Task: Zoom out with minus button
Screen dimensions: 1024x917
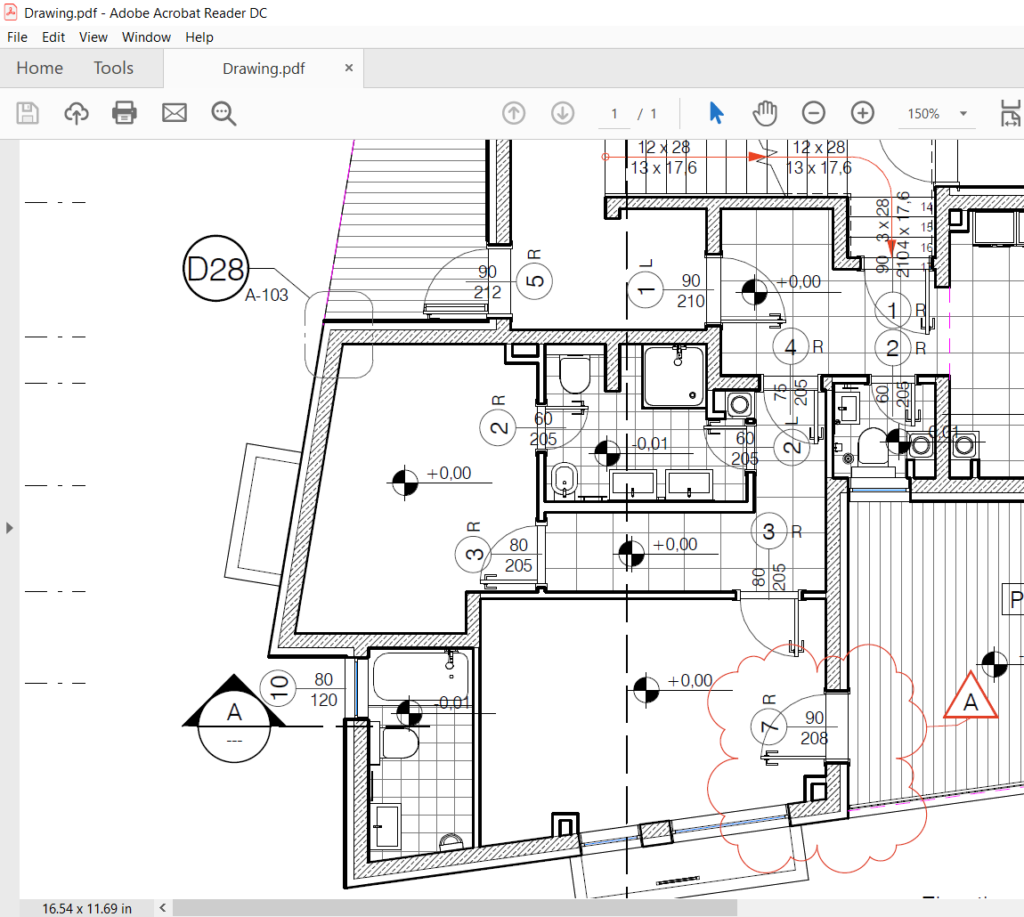Action: tap(814, 113)
